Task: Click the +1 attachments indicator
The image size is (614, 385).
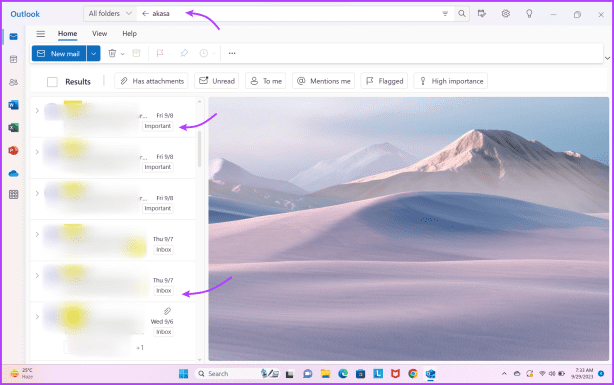Action: click(140, 347)
